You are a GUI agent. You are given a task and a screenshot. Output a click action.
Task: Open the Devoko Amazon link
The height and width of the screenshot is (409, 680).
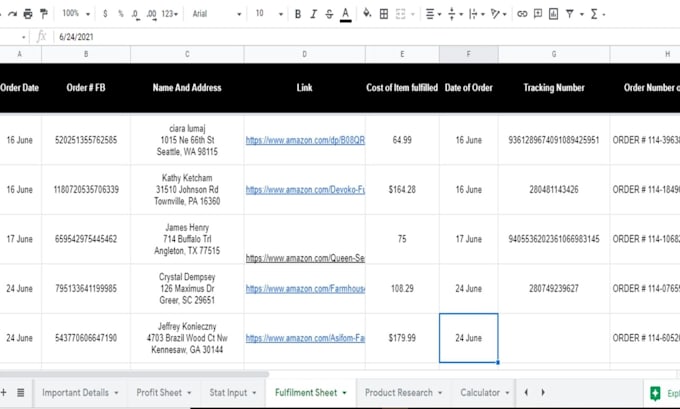coord(305,190)
